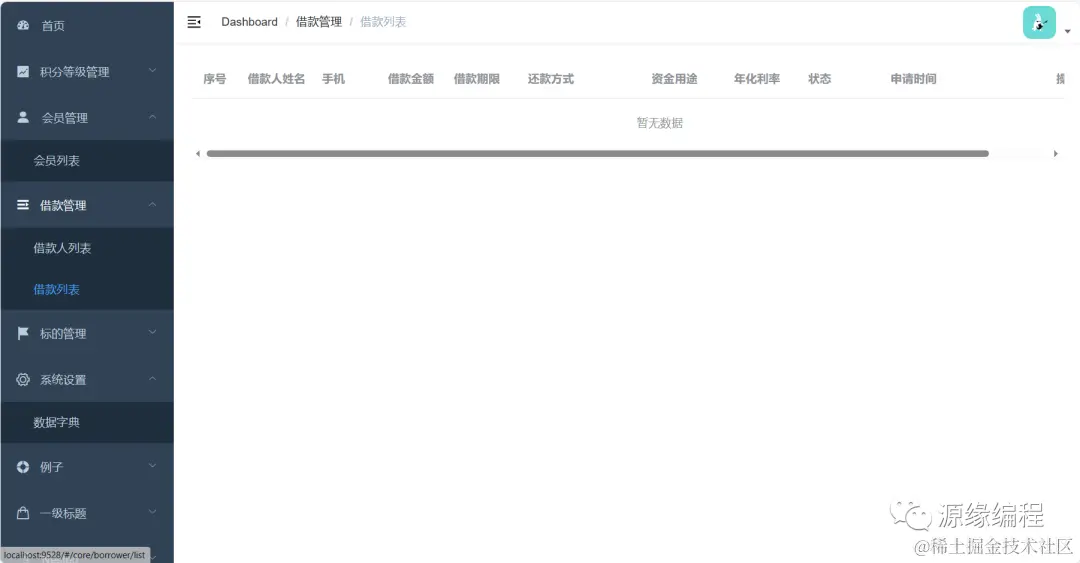1080x563 pixels.
Task: Click the flag icon beside 标的管理
Action: (x=23, y=334)
